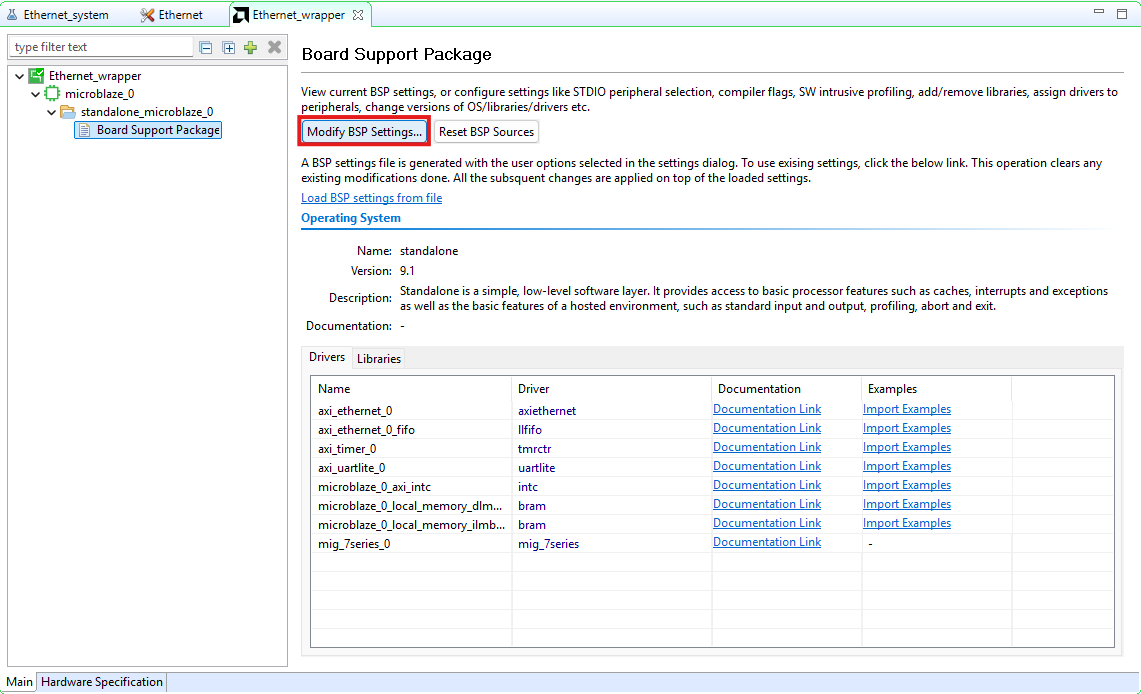Click the type filter text field
1141x694 pixels.
[x=100, y=47]
